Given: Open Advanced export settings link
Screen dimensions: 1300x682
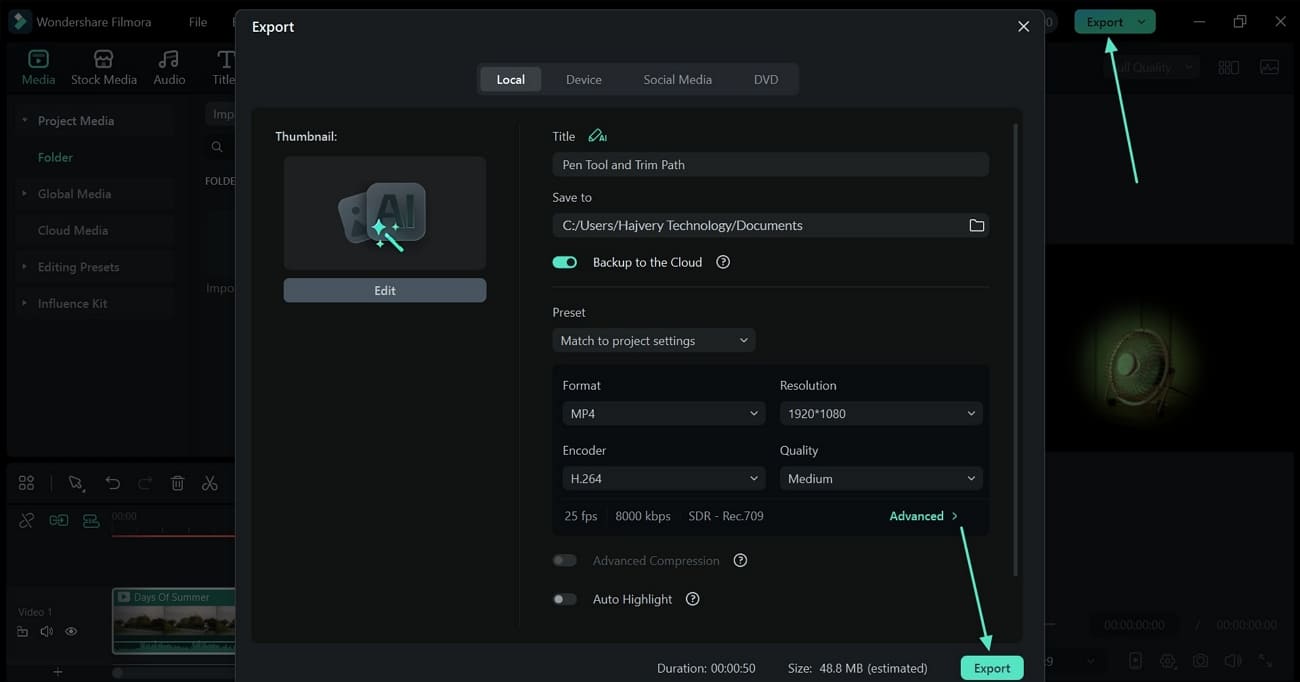Looking at the screenshot, I should [923, 516].
